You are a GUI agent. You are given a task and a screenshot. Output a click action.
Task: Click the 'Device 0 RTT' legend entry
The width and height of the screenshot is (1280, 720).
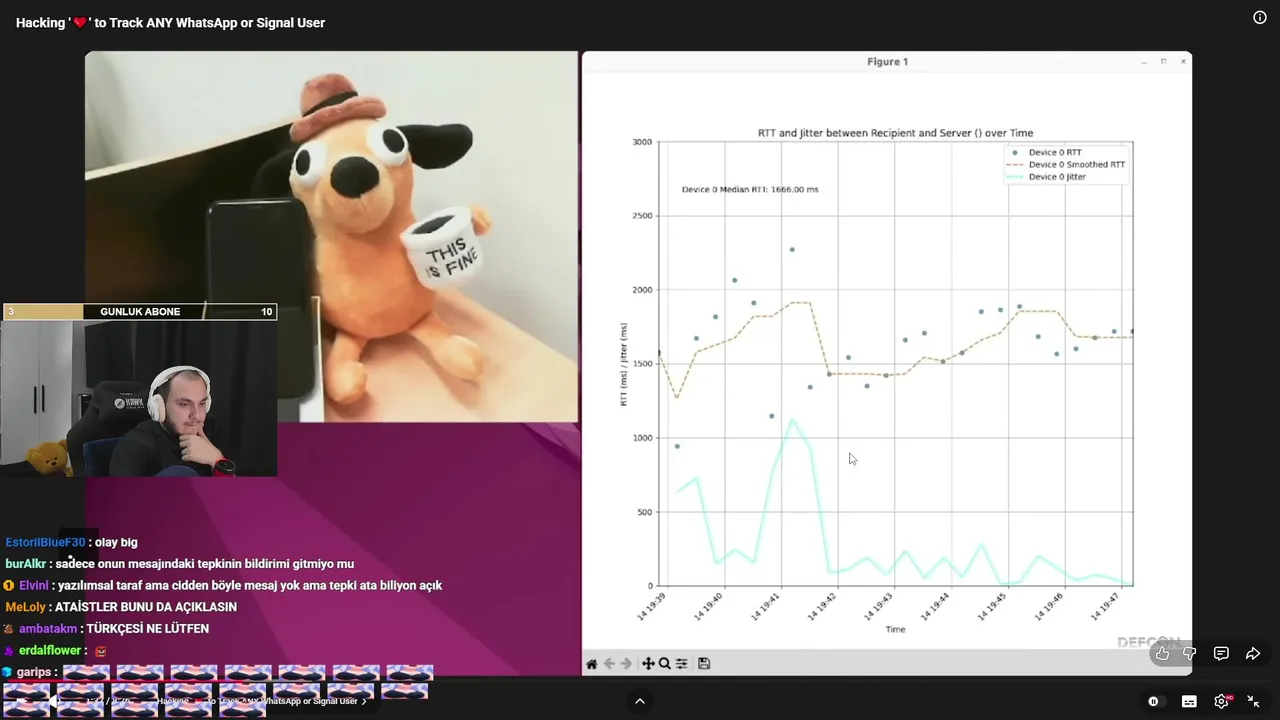click(1055, 153)
